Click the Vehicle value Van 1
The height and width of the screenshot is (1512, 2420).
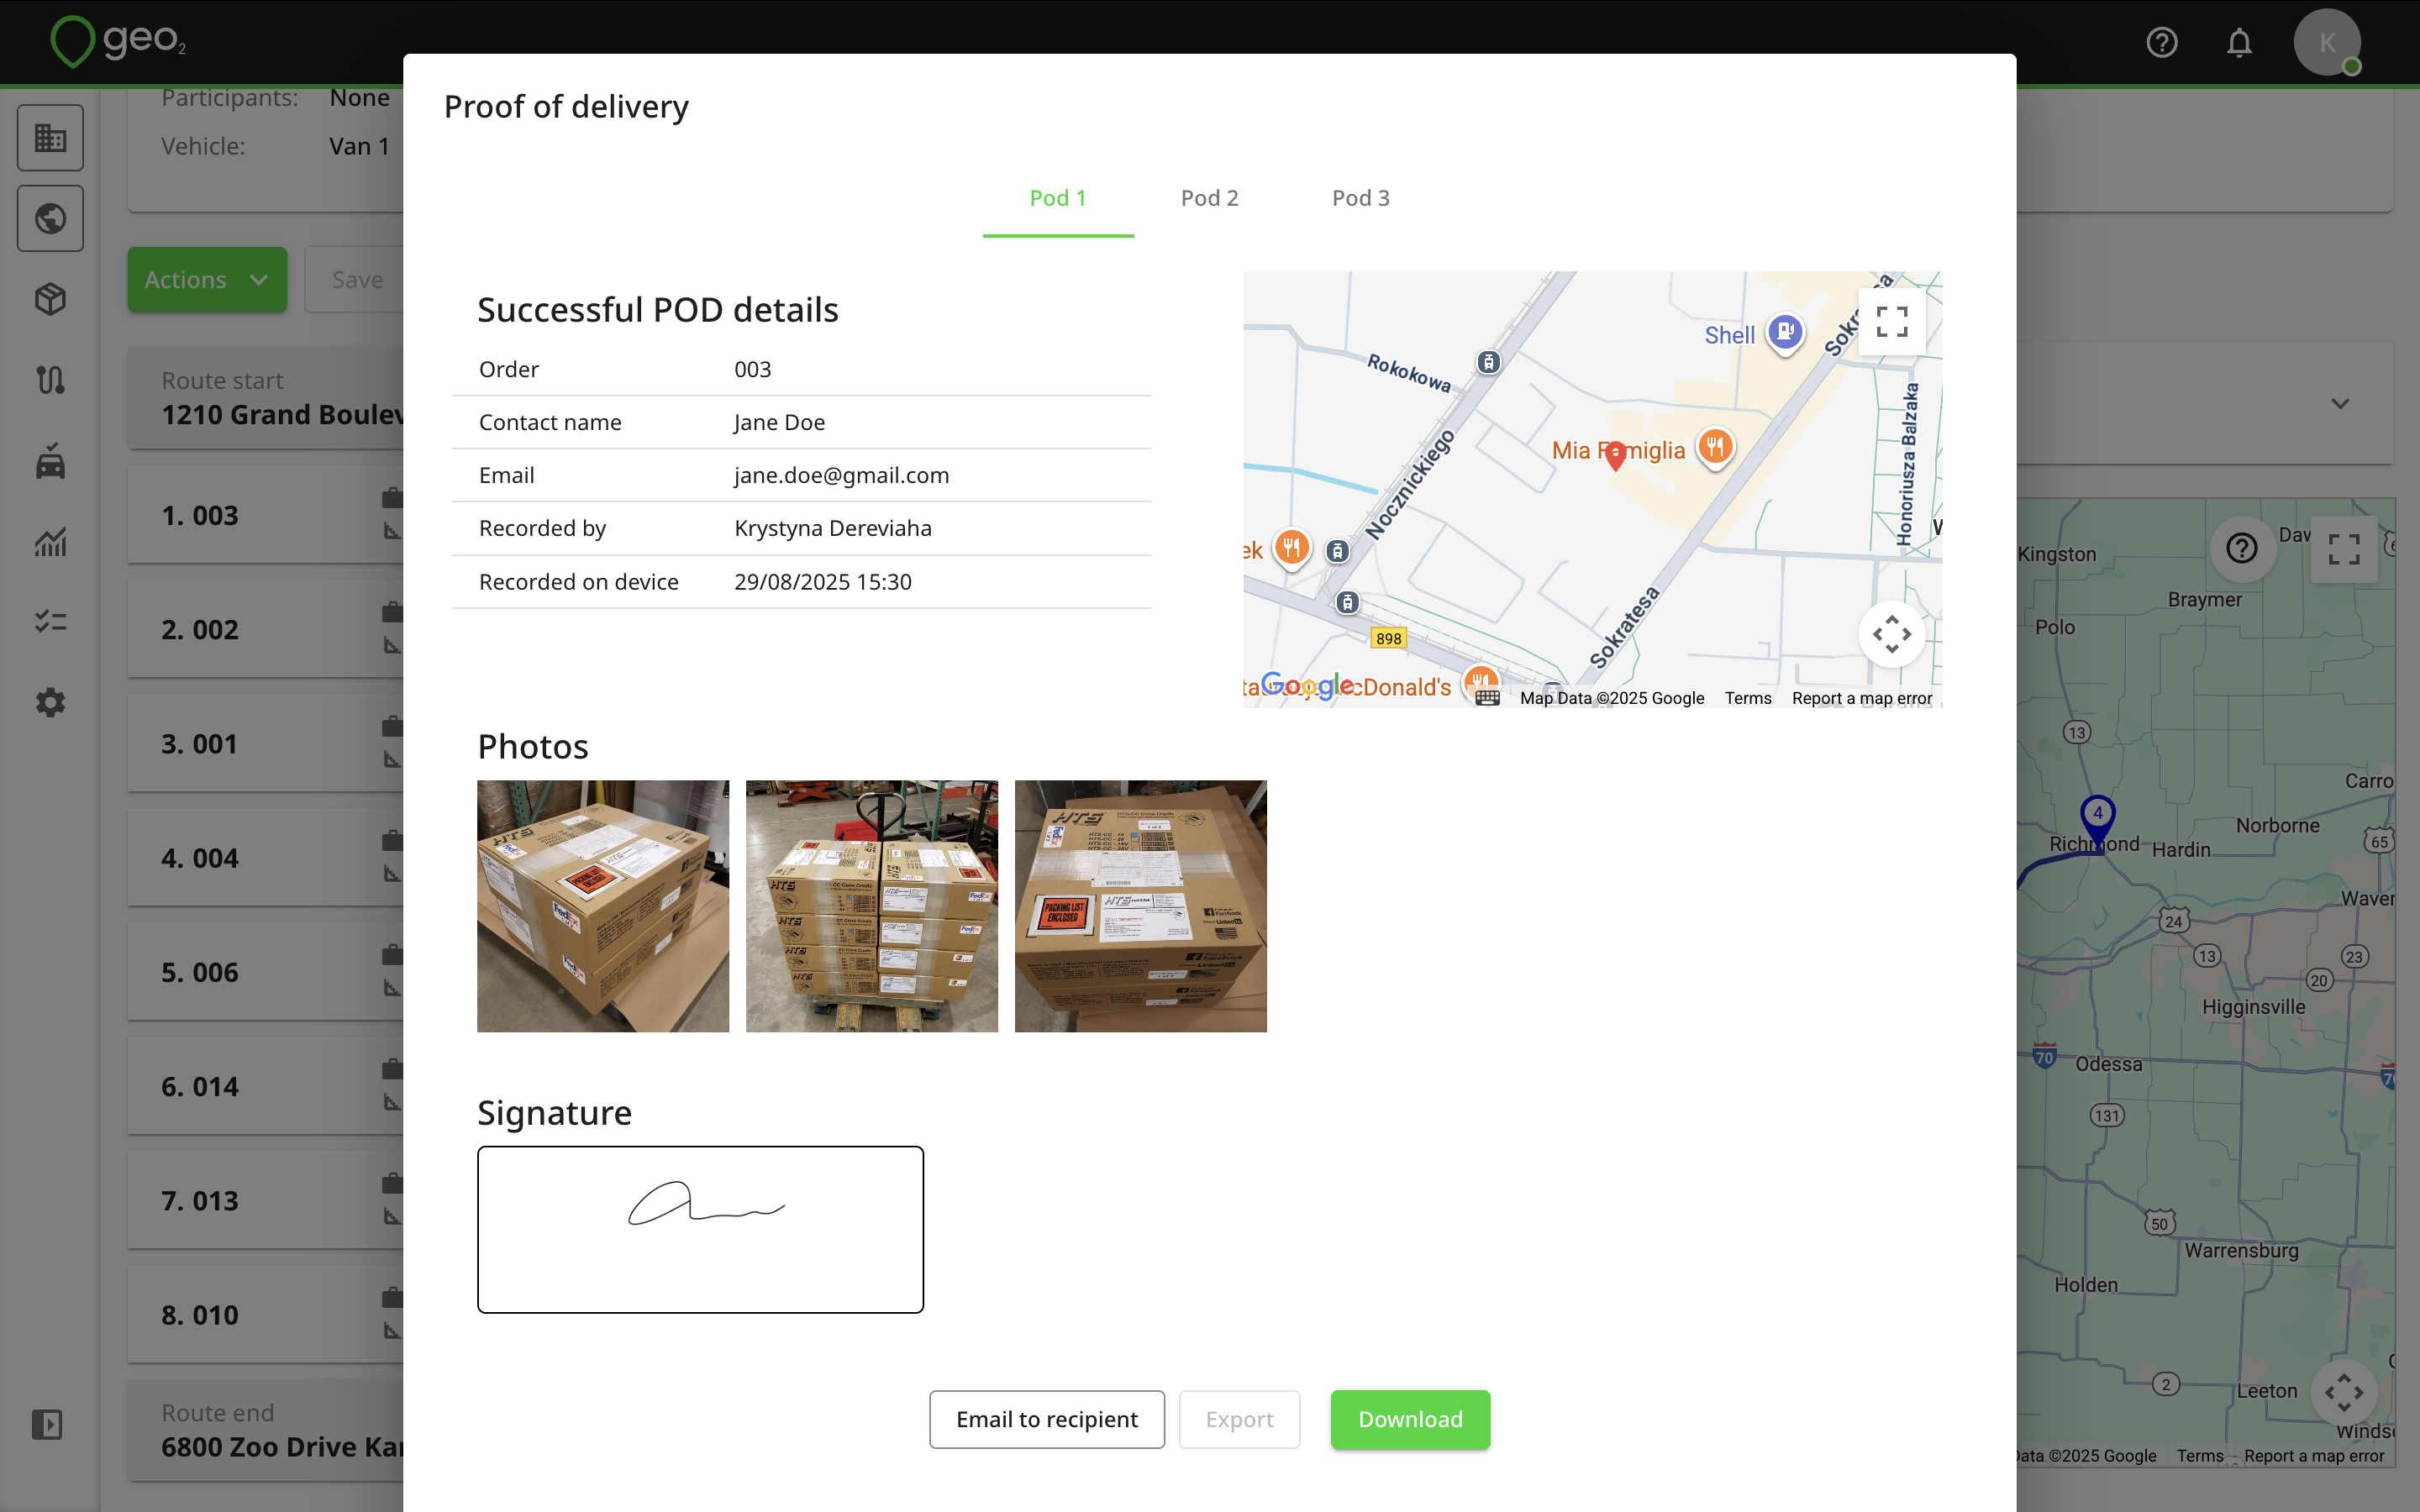point(359,146)
